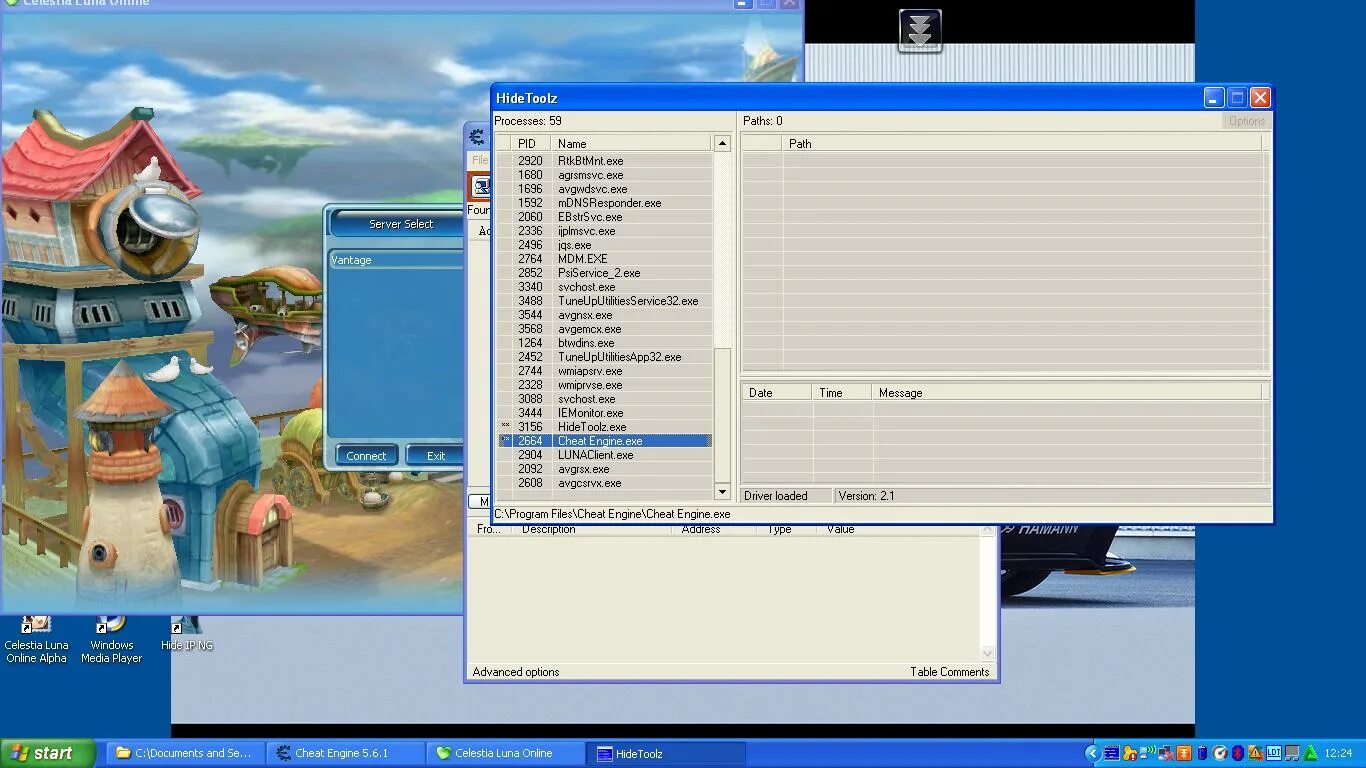
Task: Select svchost.exe with PID 3088
Action: (x=604, y=399)
